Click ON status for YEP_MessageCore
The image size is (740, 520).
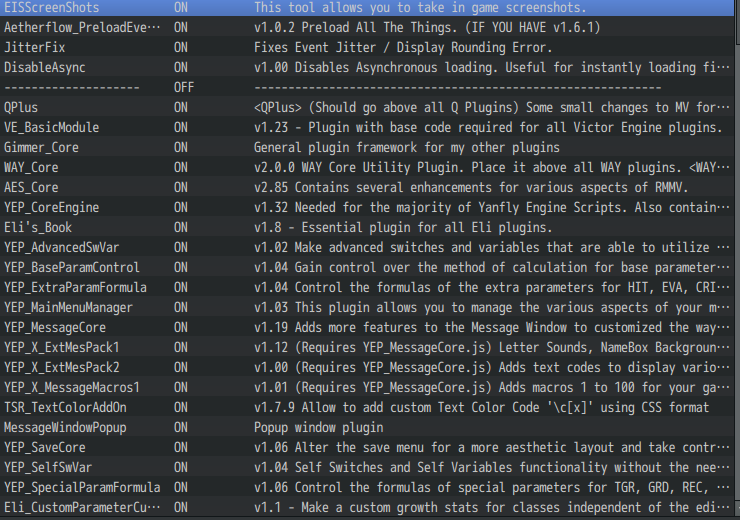180,327
